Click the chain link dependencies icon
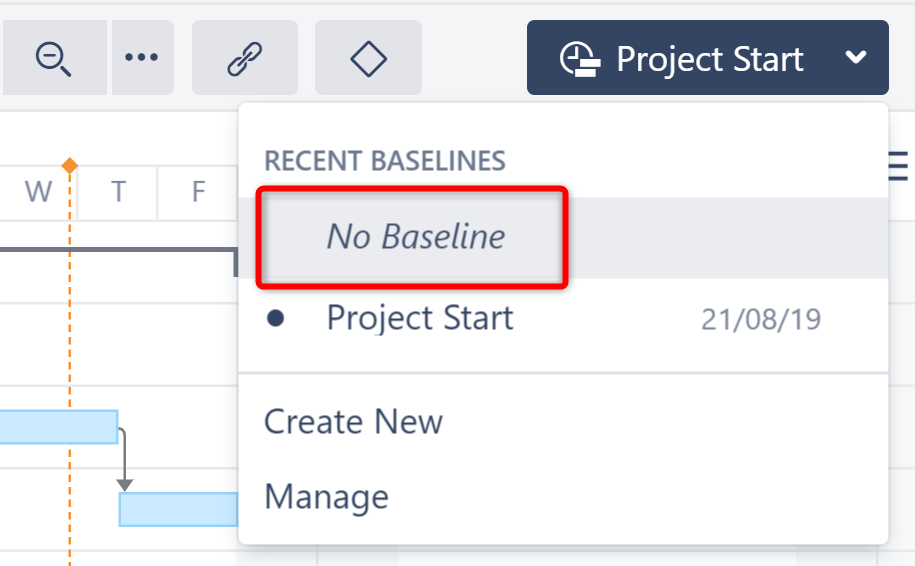Screen dimensions: 915x566 (x=244, y=58)
